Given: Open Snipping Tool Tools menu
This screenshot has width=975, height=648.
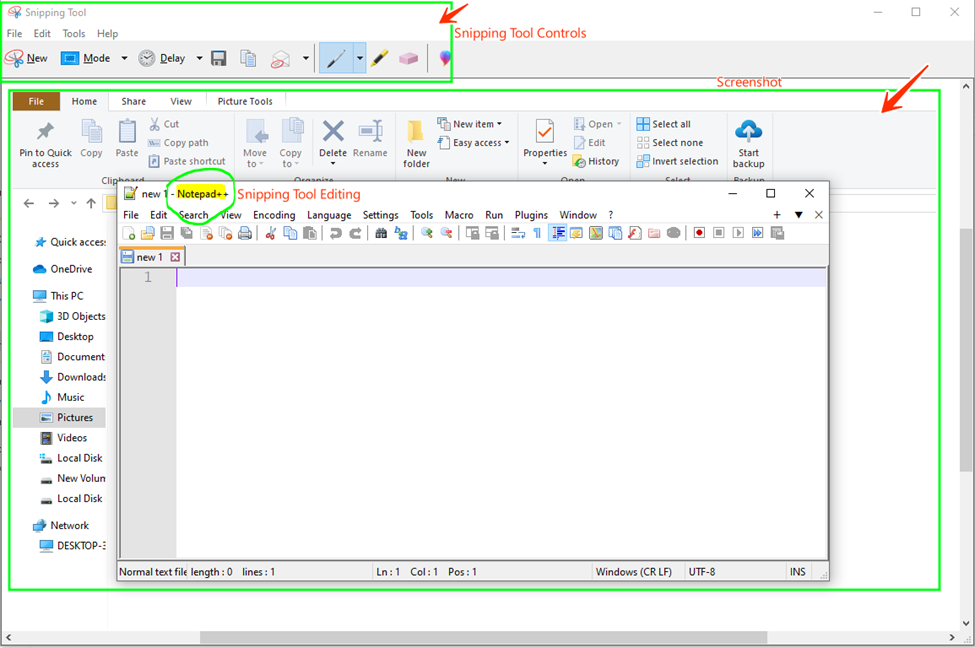Looking at the screenshot, I should (73, 34).
